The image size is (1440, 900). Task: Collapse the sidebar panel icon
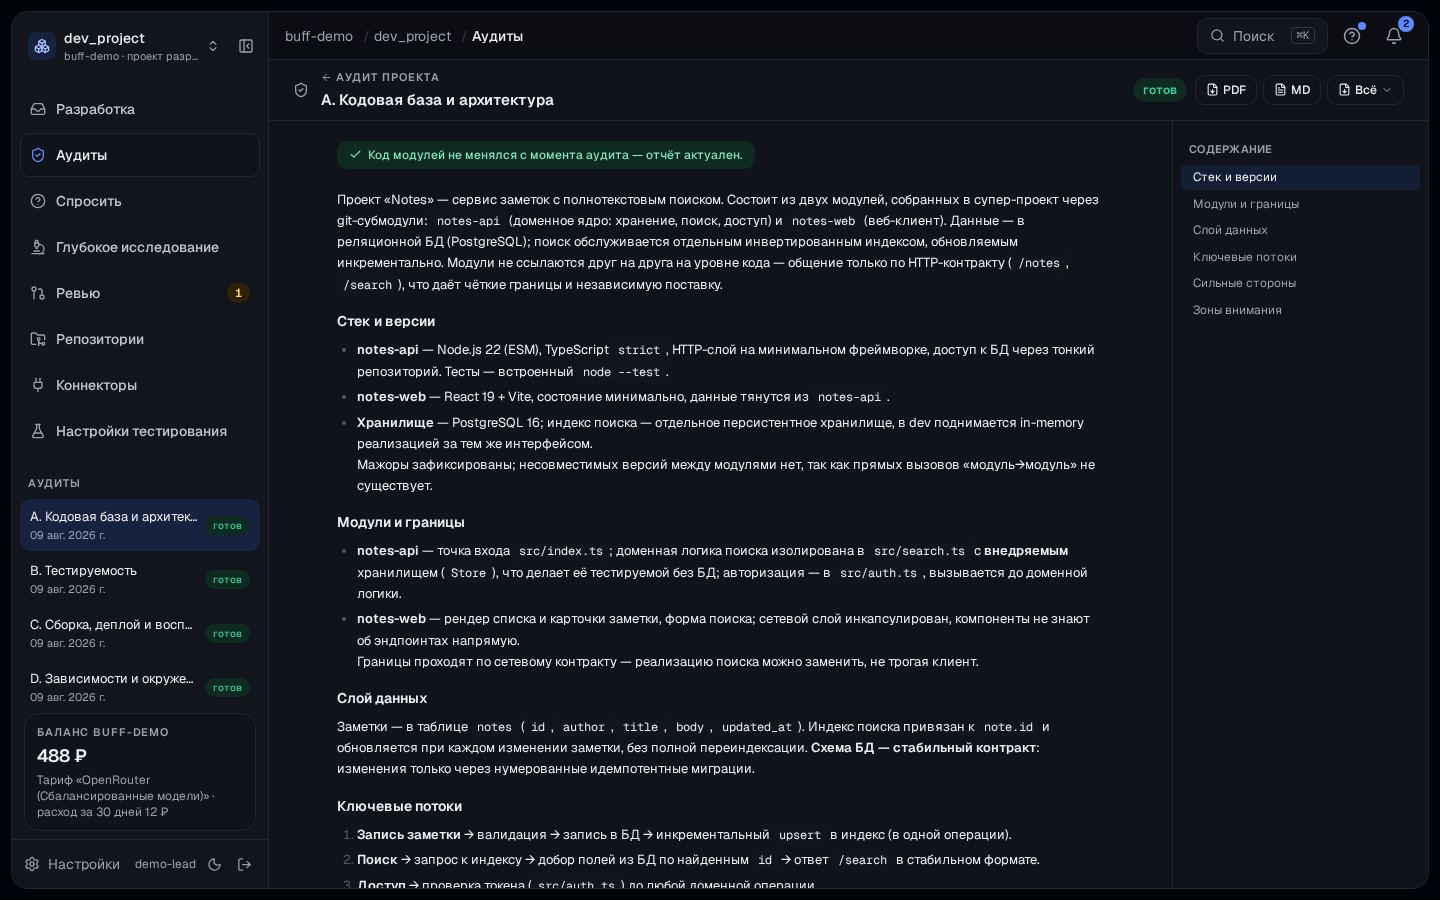tap(246, 46)
